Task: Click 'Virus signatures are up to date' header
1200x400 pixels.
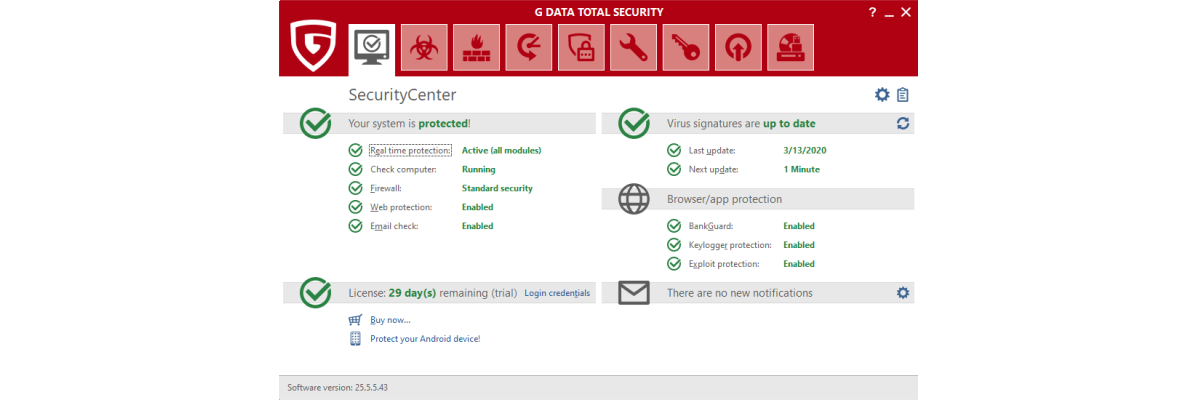Action: point(741,124)
